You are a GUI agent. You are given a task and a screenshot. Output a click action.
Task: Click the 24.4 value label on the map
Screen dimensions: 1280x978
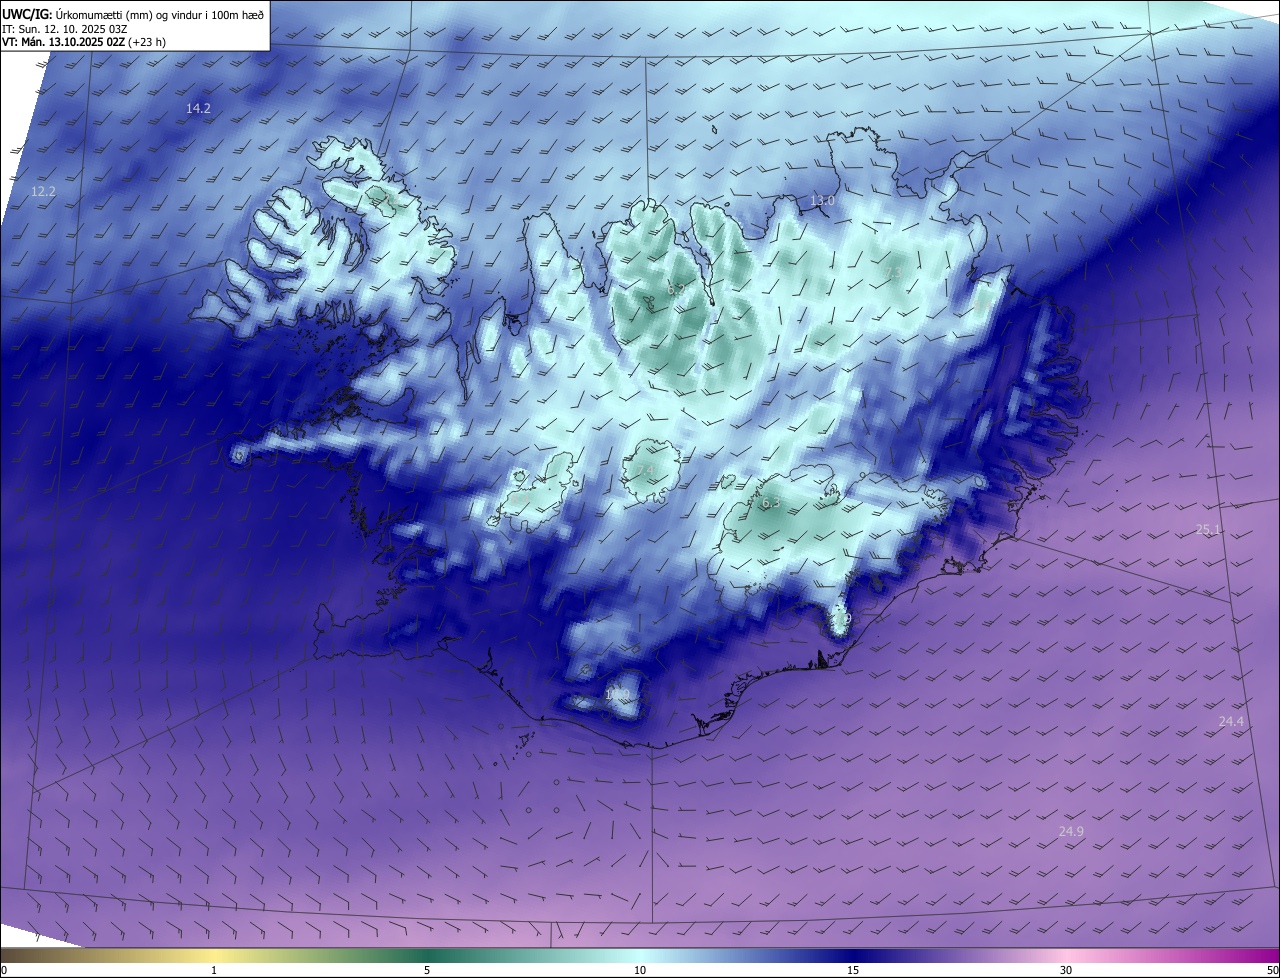tap(1231, 722)
